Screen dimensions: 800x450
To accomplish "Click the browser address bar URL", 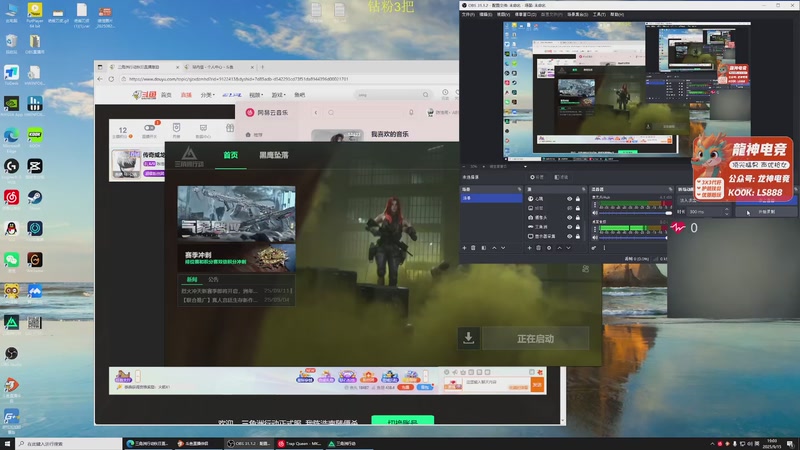I will (238, 79).
